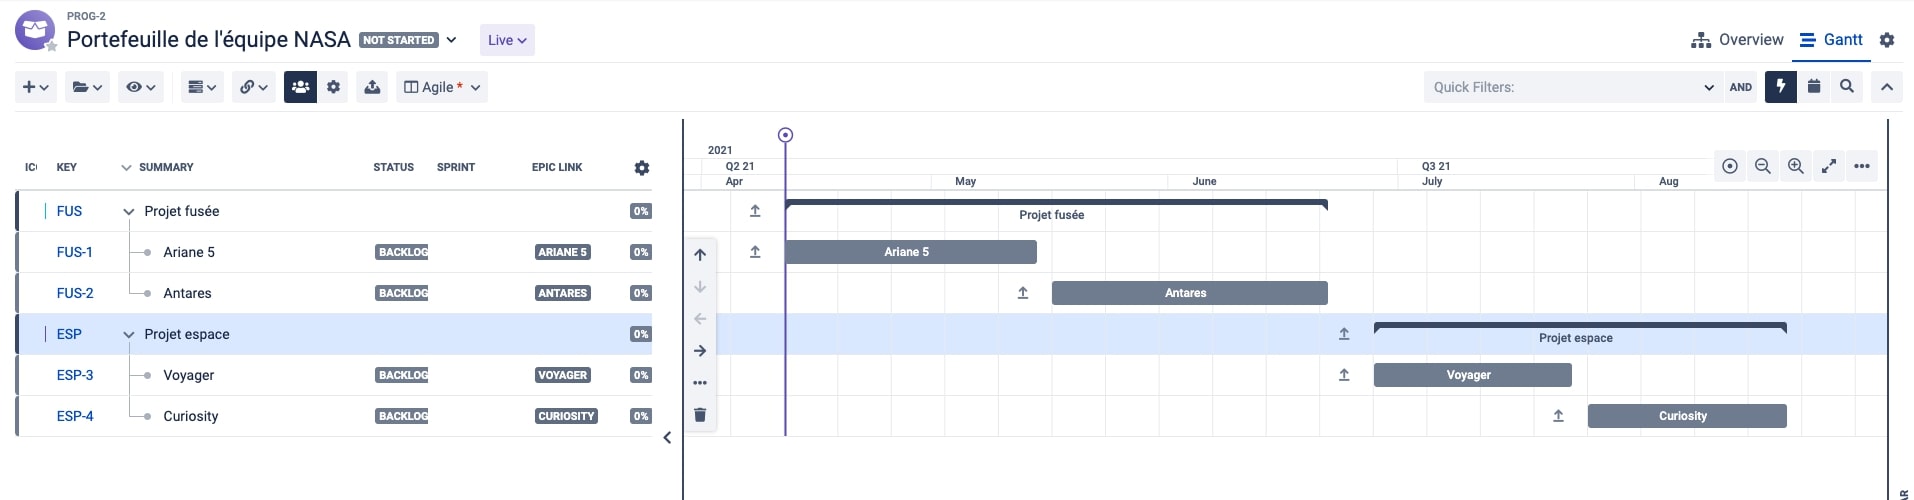Click the search magnifier in filter bar
The height and width of the screenshot is (500, 1914).
point(1847,87)
